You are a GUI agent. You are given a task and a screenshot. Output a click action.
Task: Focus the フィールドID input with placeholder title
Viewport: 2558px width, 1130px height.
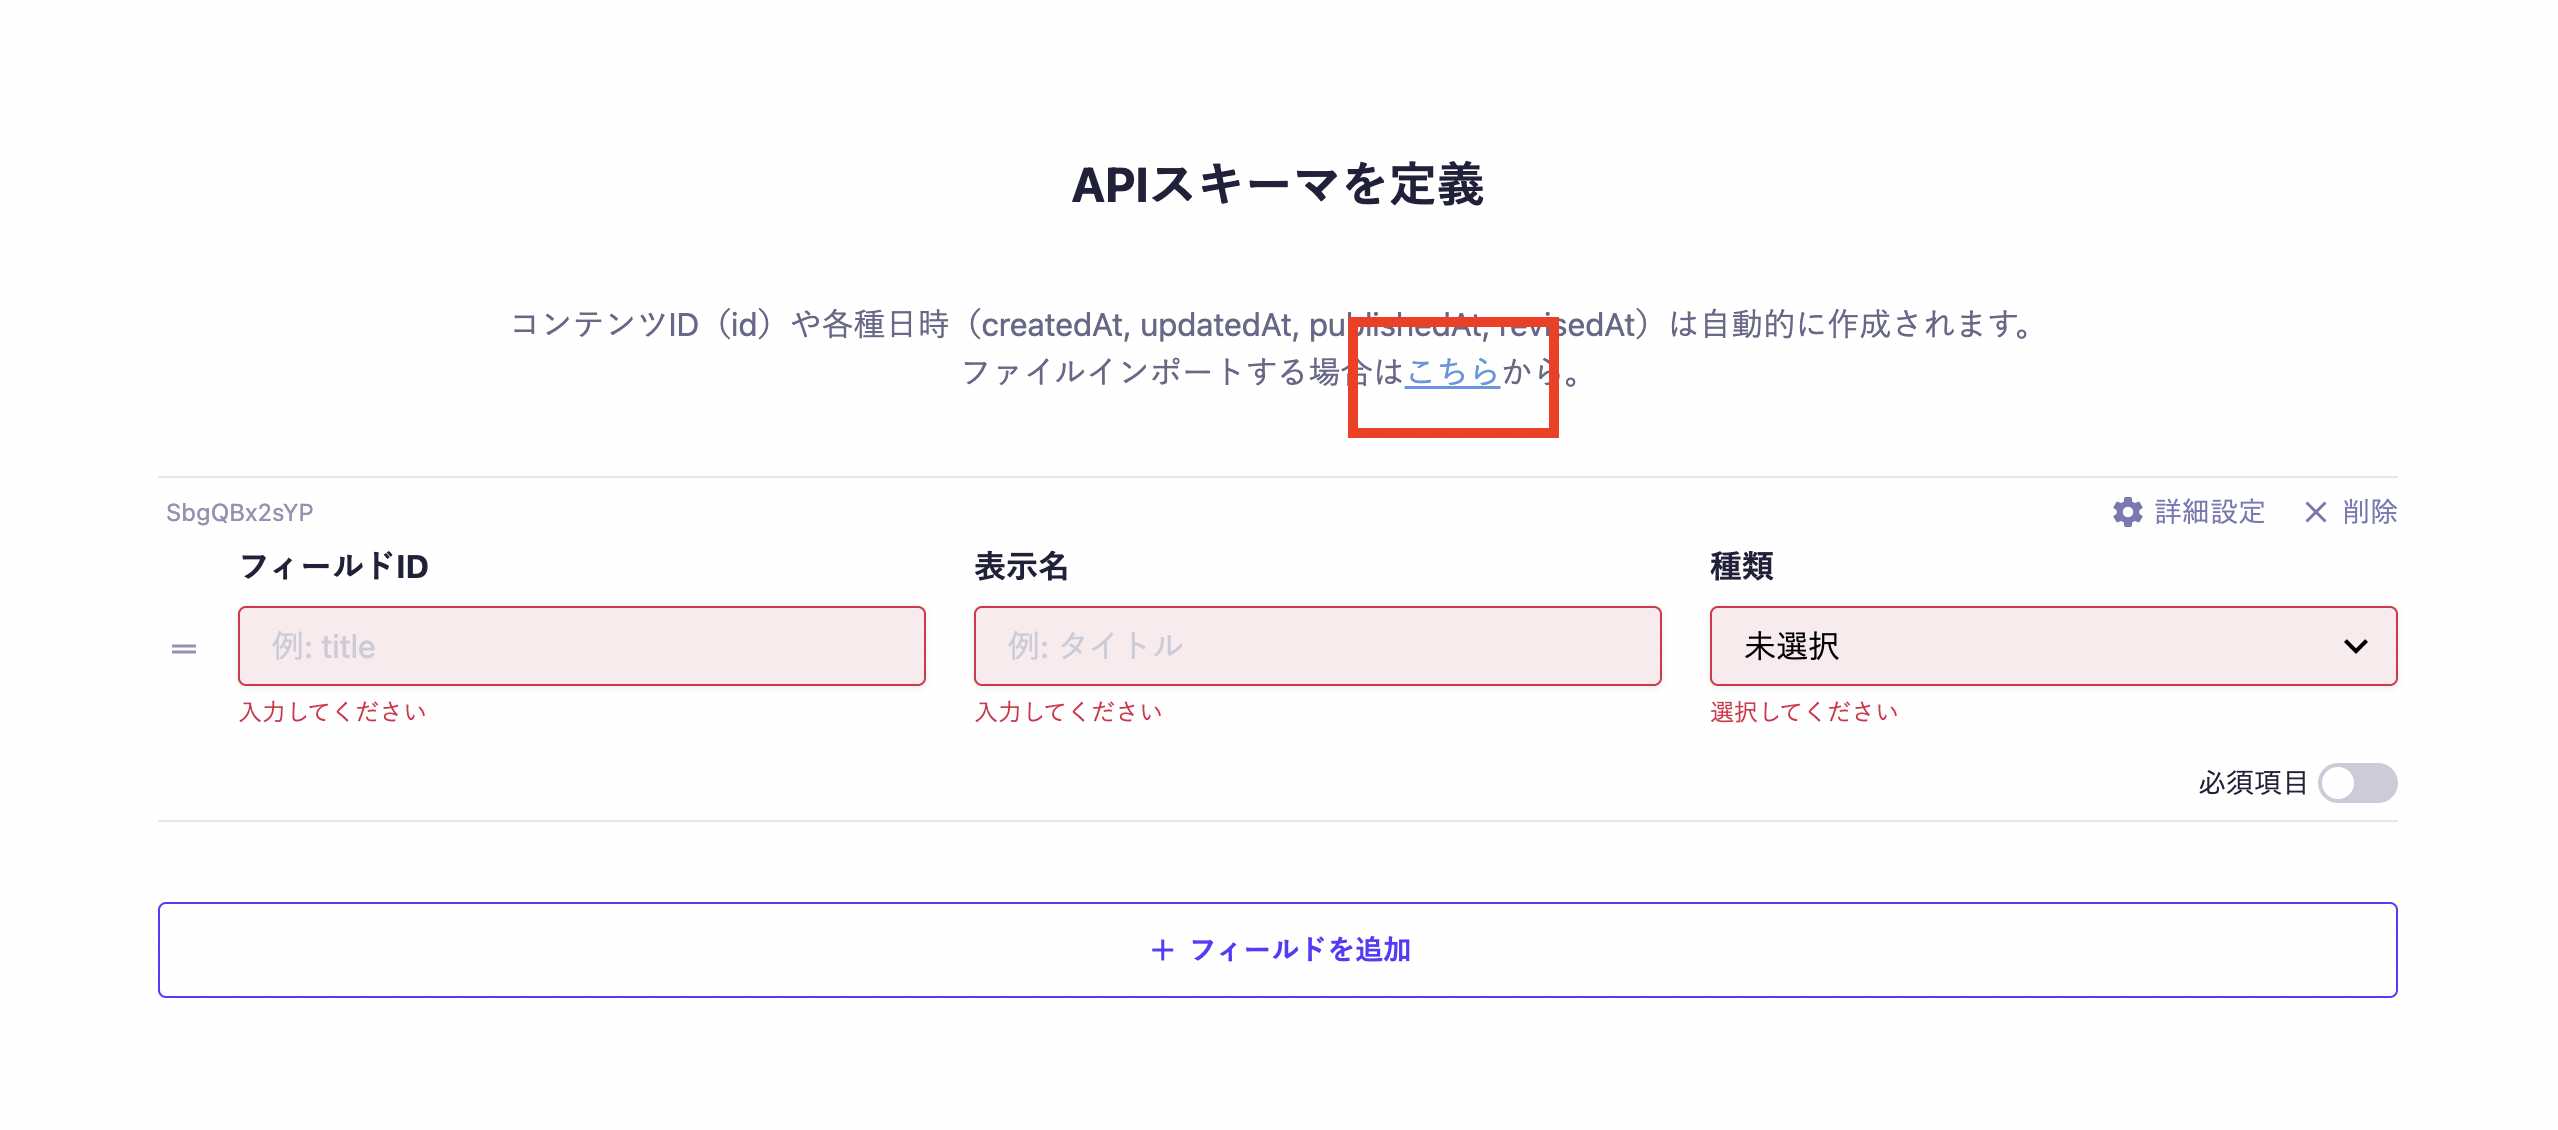pos(581,646)
